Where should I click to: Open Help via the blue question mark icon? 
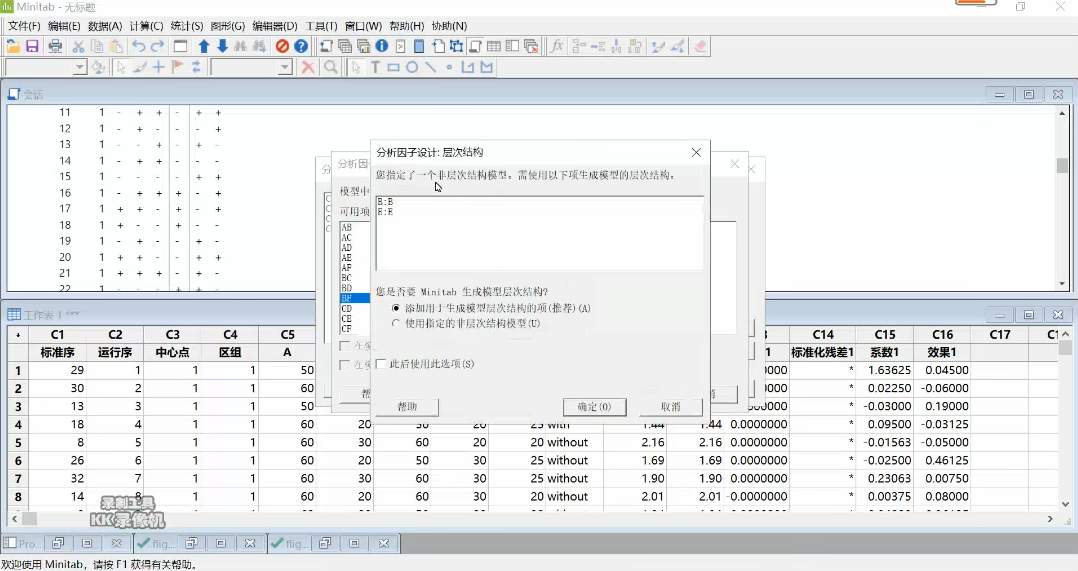tap(301, 46)
